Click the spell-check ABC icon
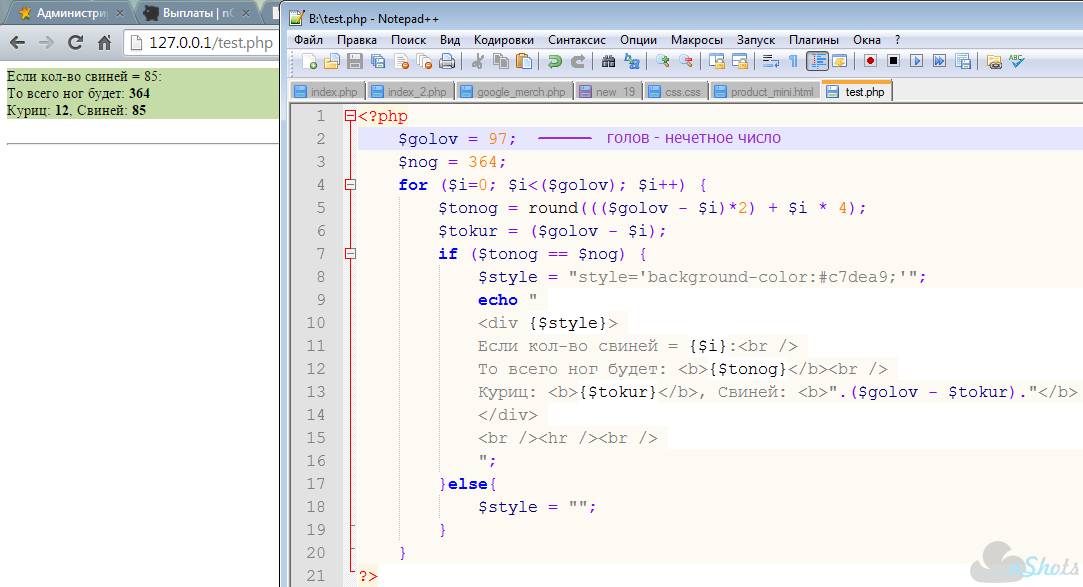 click(x=1017, y=61)
